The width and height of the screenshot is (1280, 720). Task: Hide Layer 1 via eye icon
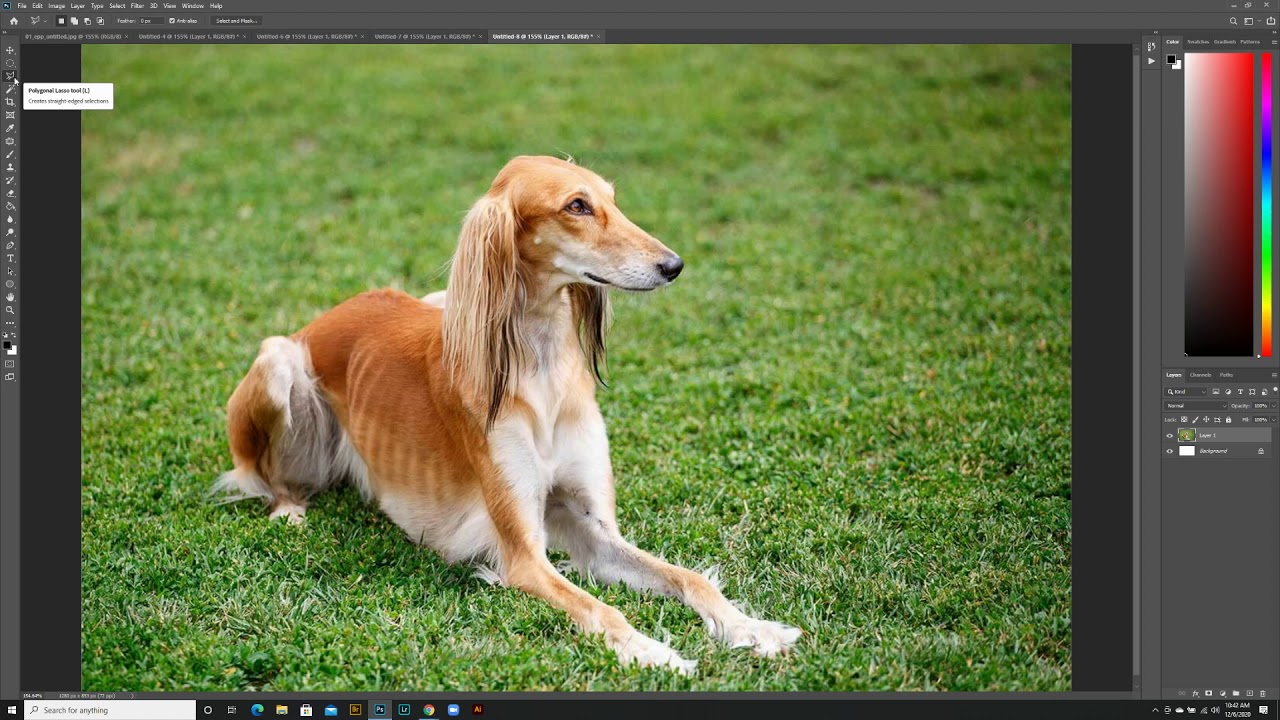1170,435
